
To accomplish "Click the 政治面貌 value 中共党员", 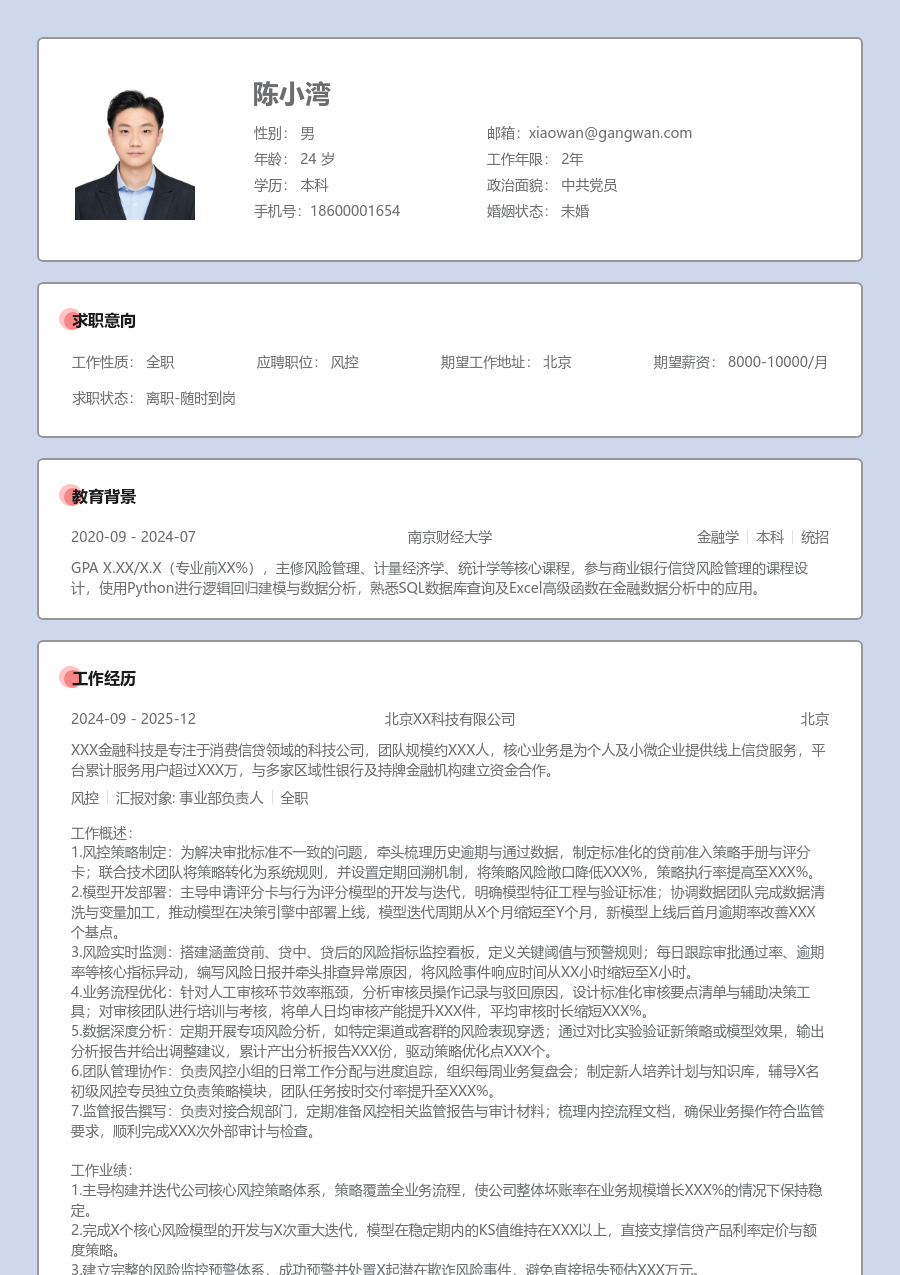I will coord(589,185).
